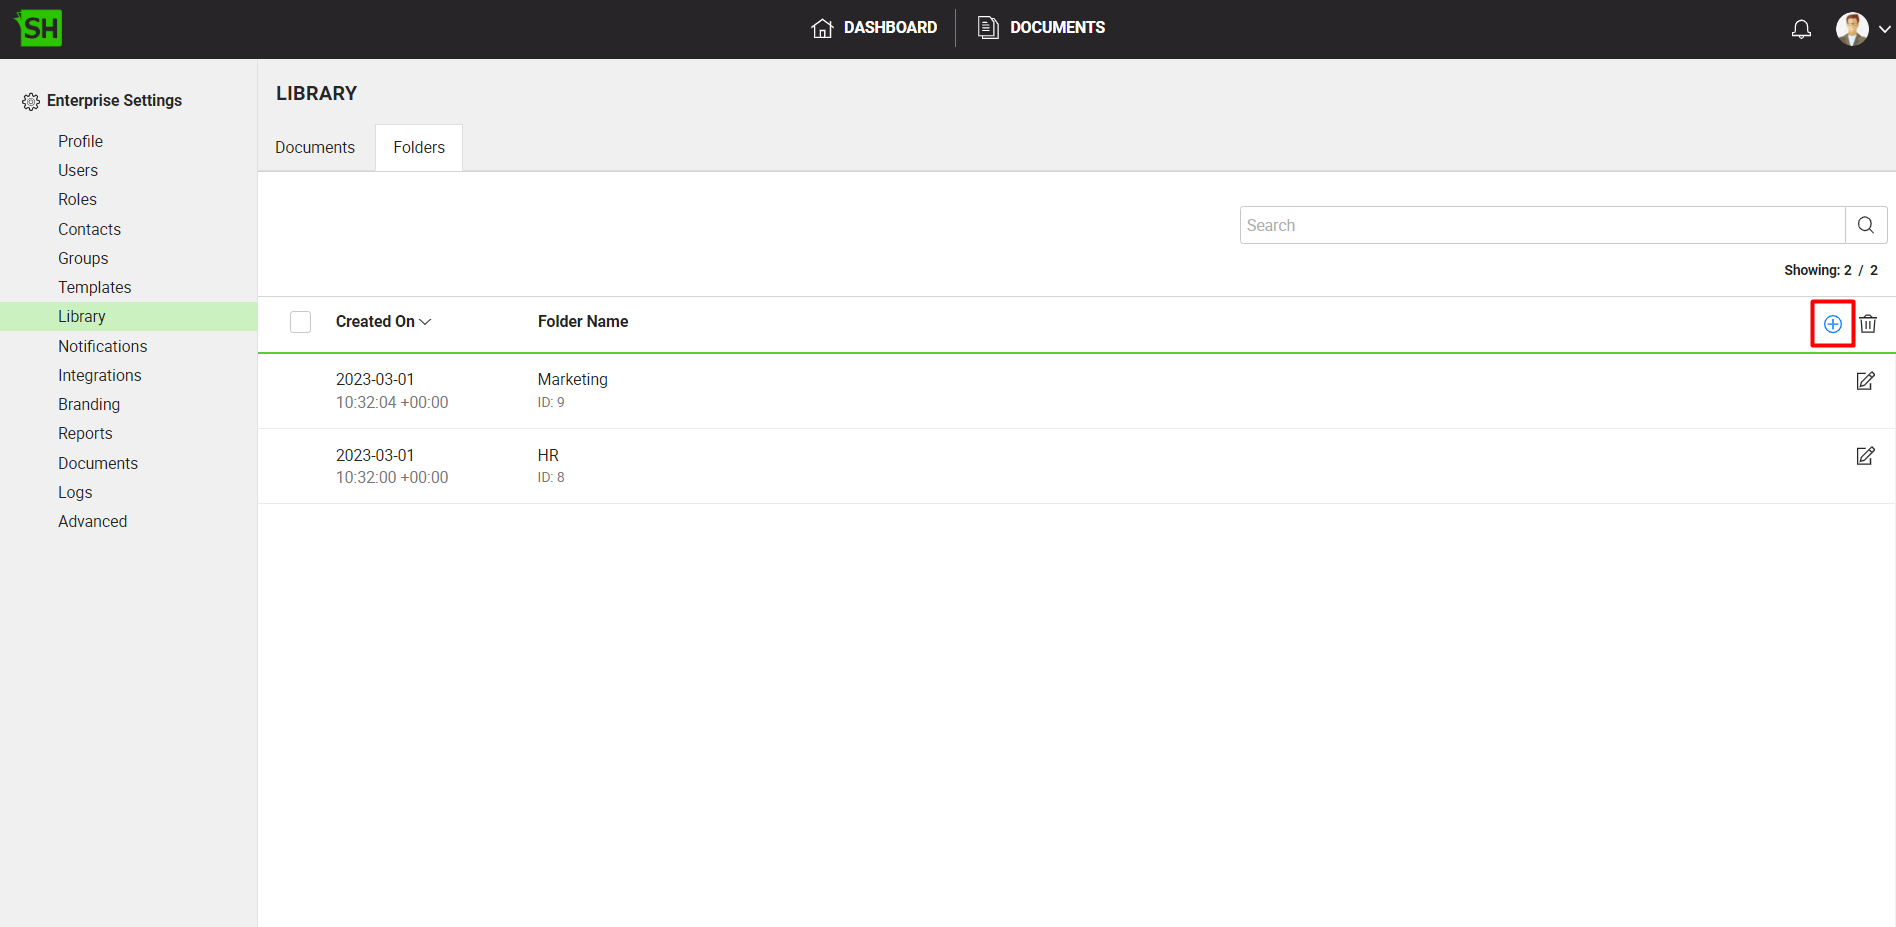
Task: Click the Enterprise Settings gear icon
Action: click(31, 101)
